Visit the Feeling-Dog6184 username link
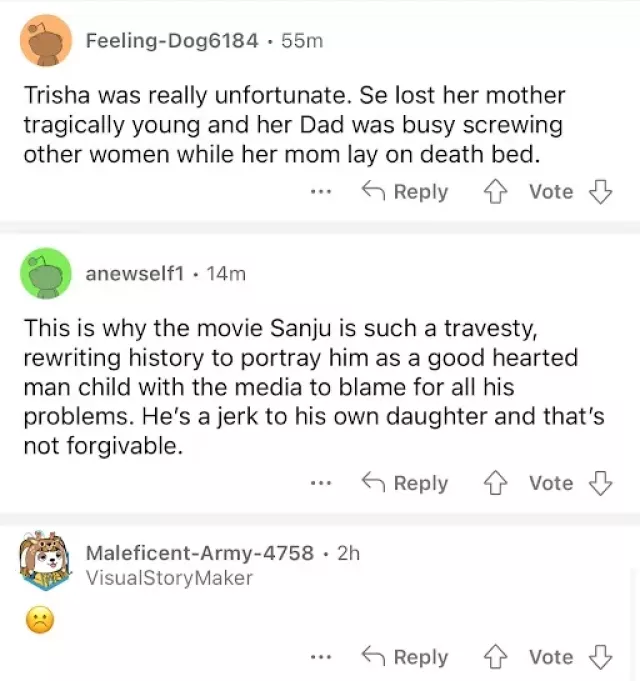Image resolution: width=640 pixels, height=681 pixels. (x=172, y=41)
